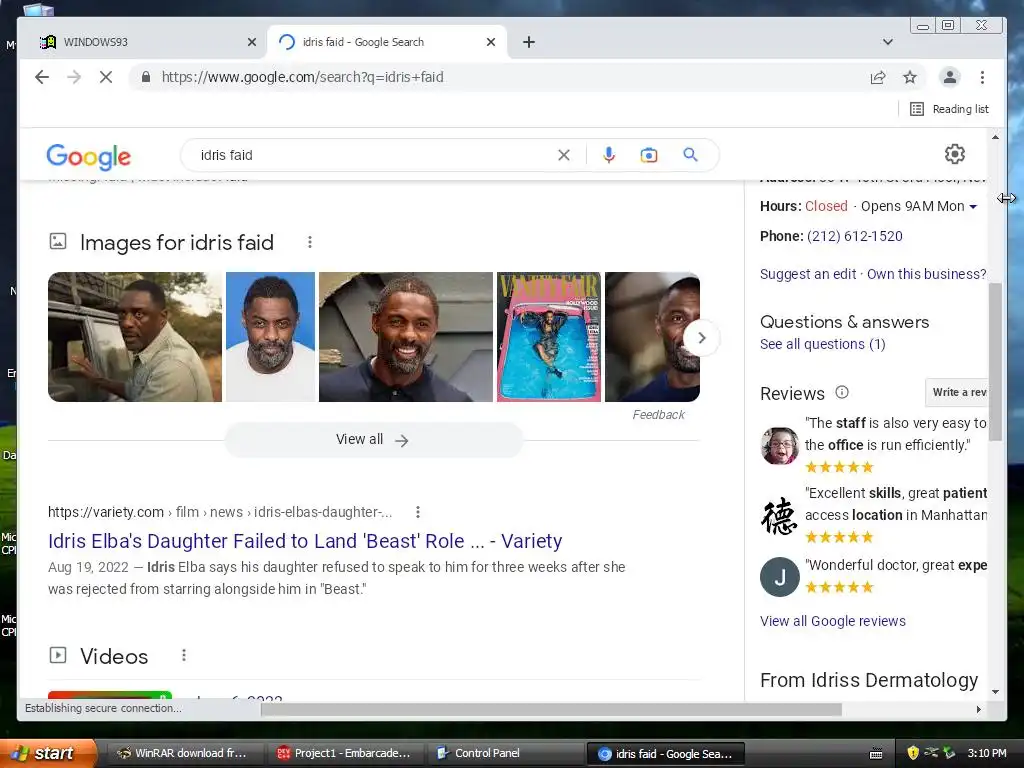The image size is (1024, 768).
Task: Click View all images button
Action: click(374, 440)
